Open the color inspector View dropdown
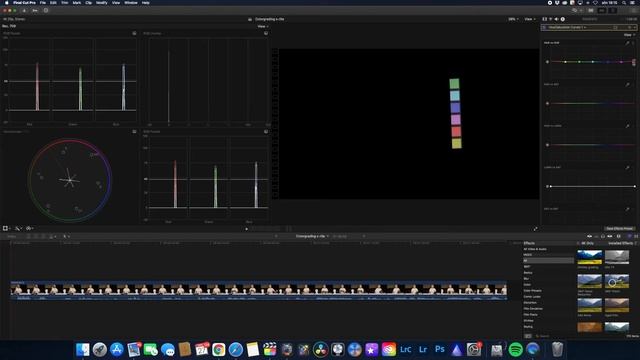640x360 pixels. 629,35
